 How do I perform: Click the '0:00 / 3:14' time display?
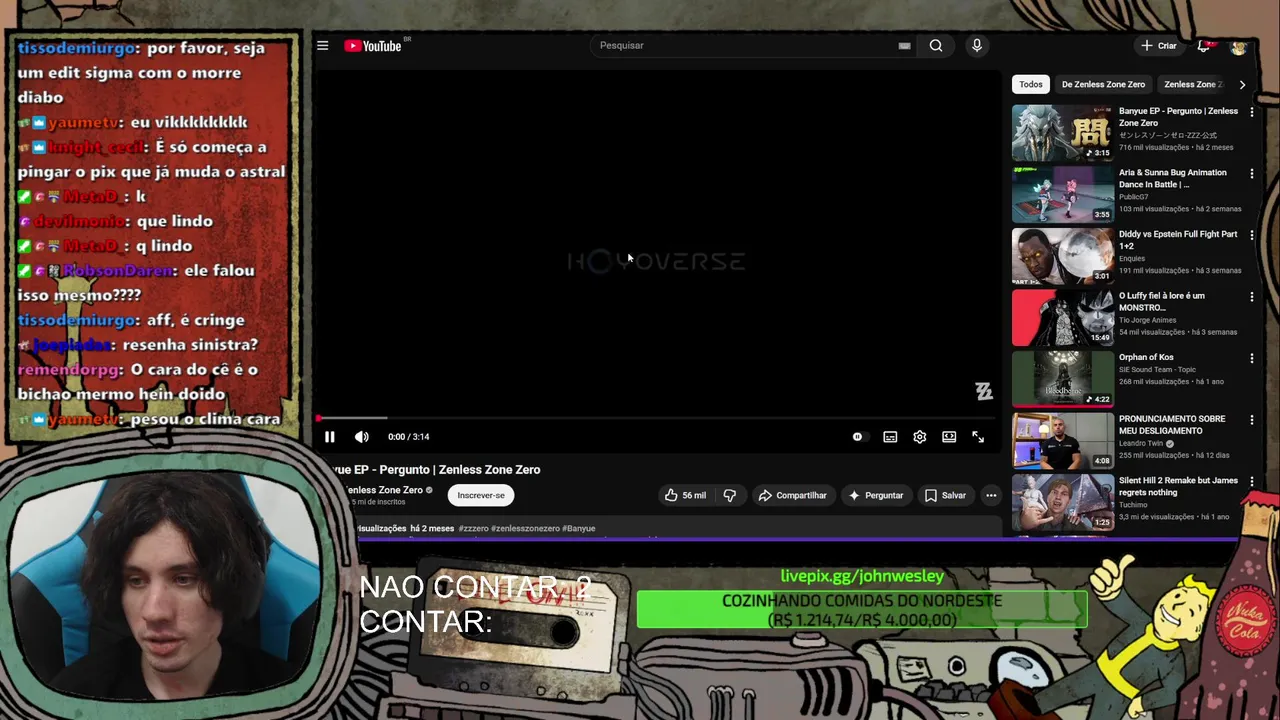click(x=408, y=437)
